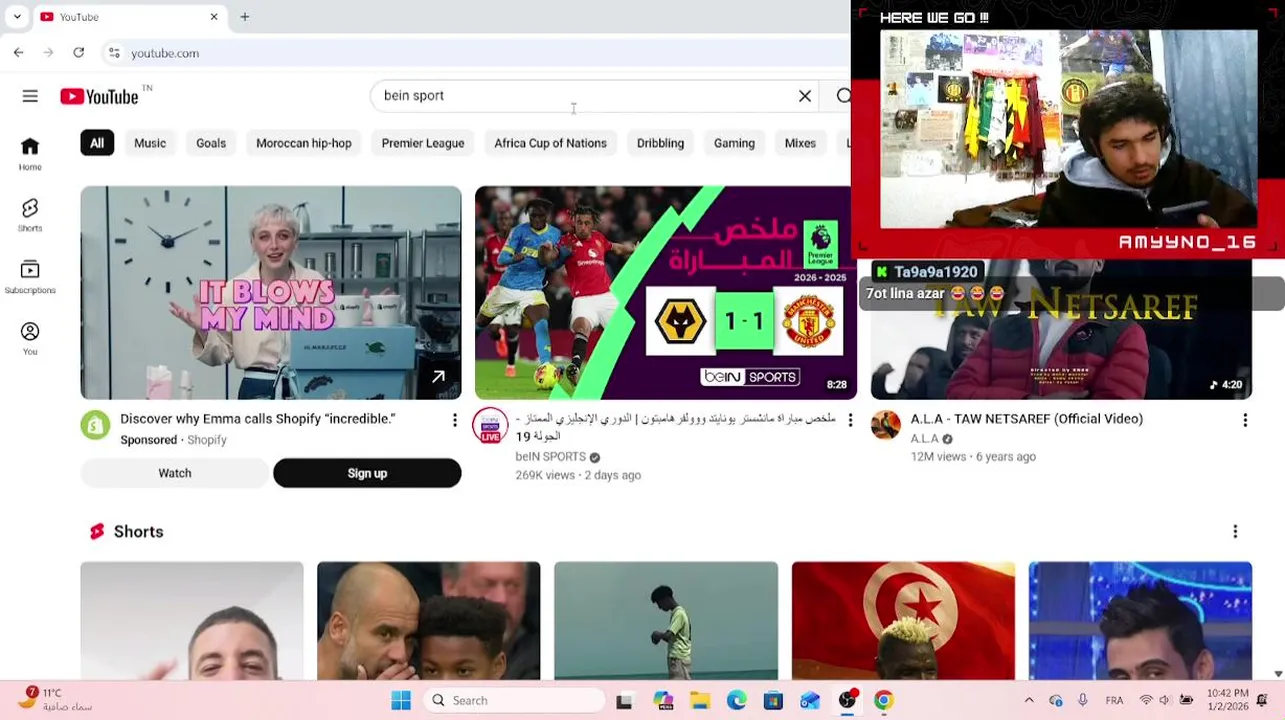Screen dimensions: 1285x720
Task: Select the Music filter chip
Action: coord(150,143)
